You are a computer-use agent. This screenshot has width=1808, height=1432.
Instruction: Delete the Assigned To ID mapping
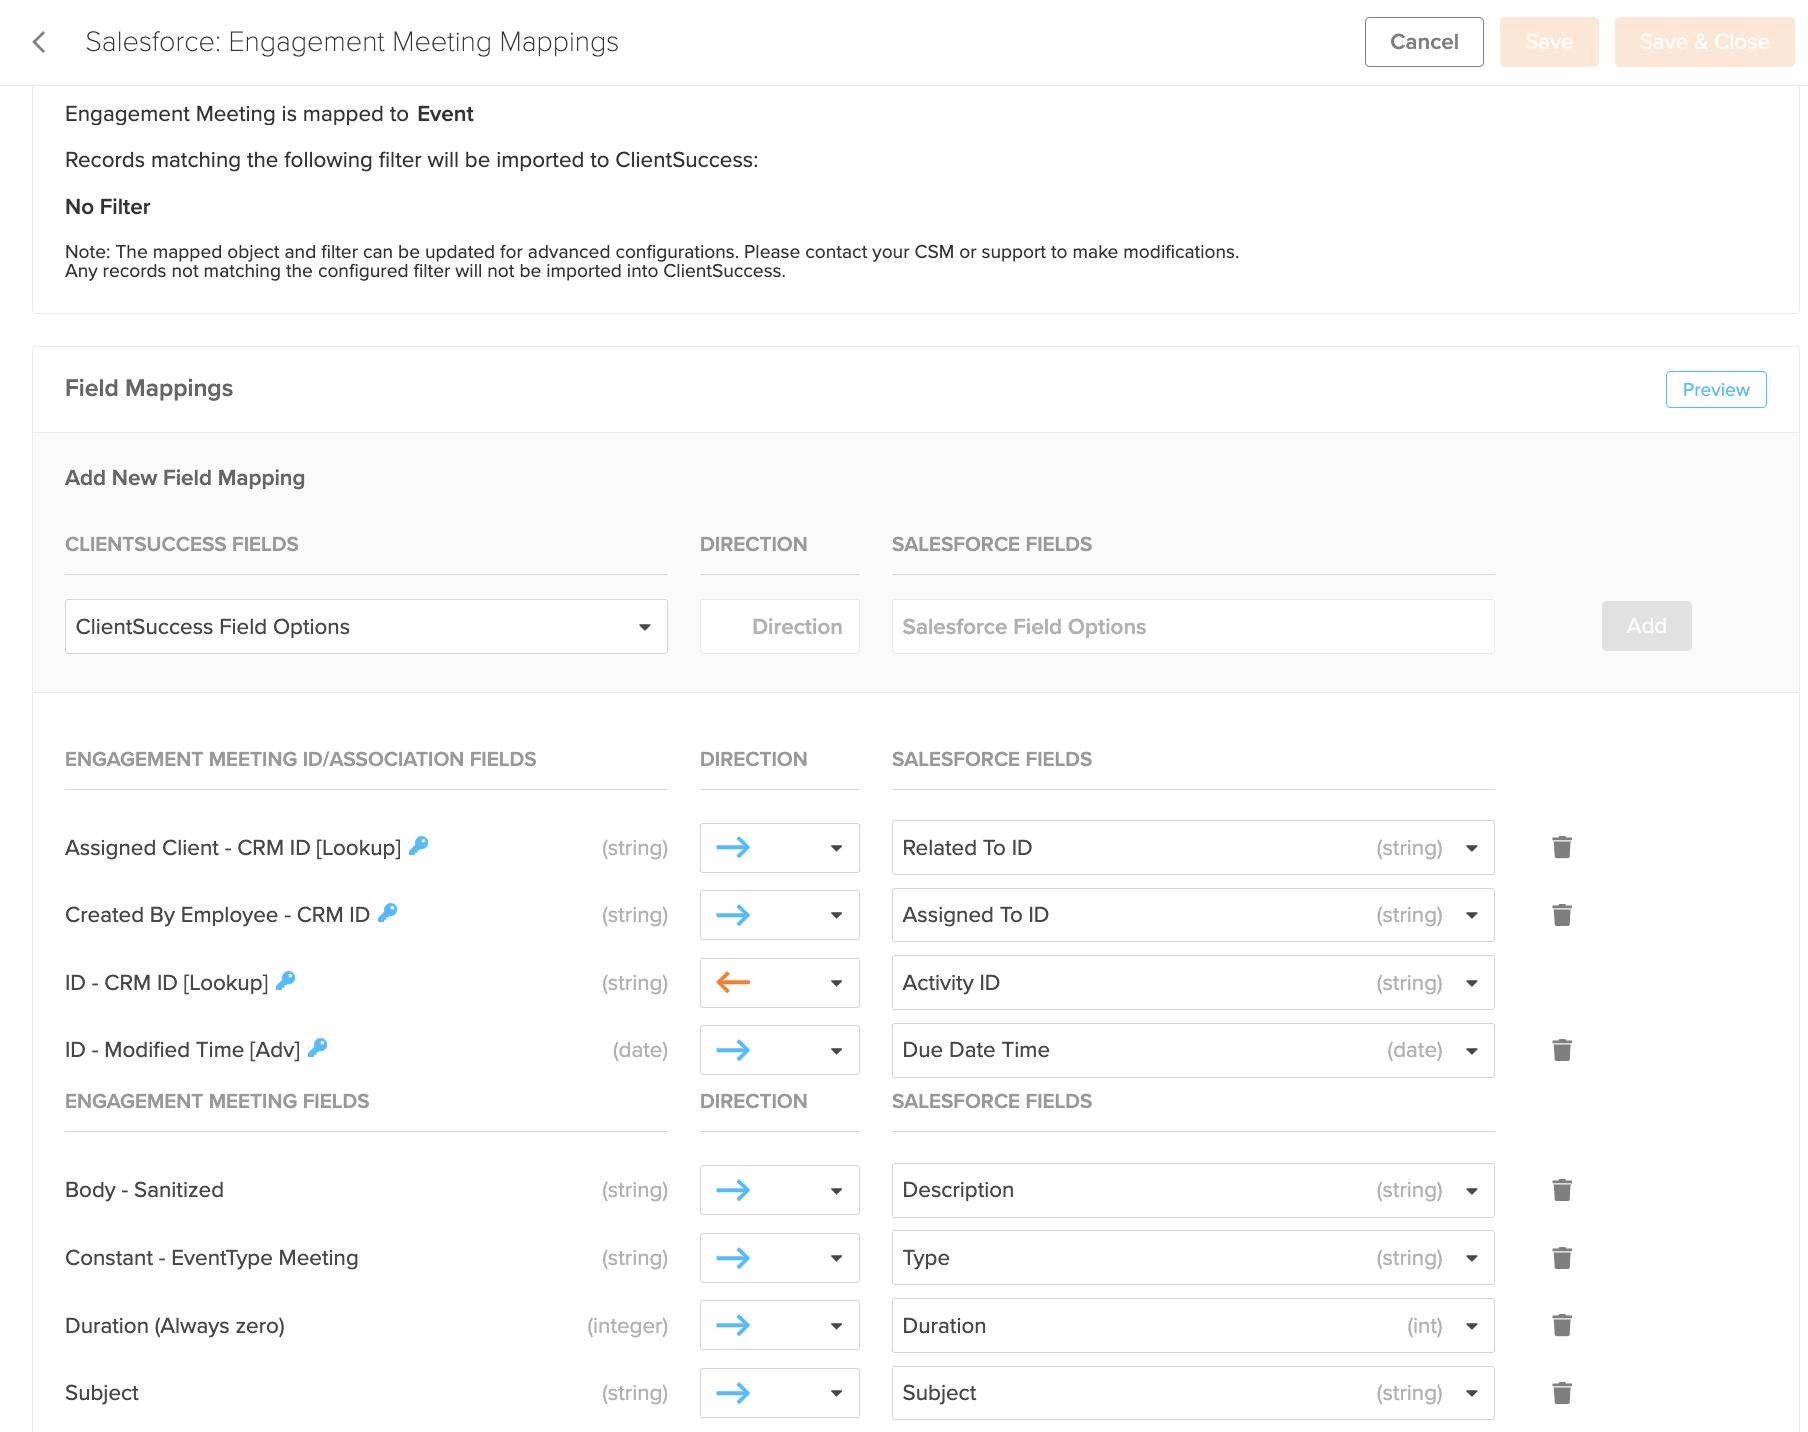click(x=1562, y=915)
